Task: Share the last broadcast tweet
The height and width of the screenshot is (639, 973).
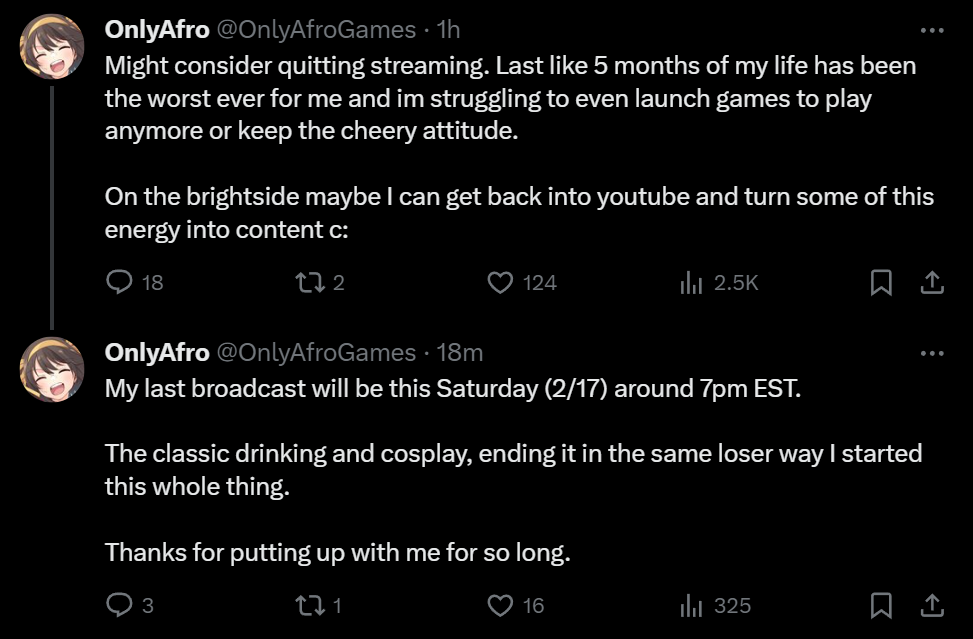Action: coord(932,605)
